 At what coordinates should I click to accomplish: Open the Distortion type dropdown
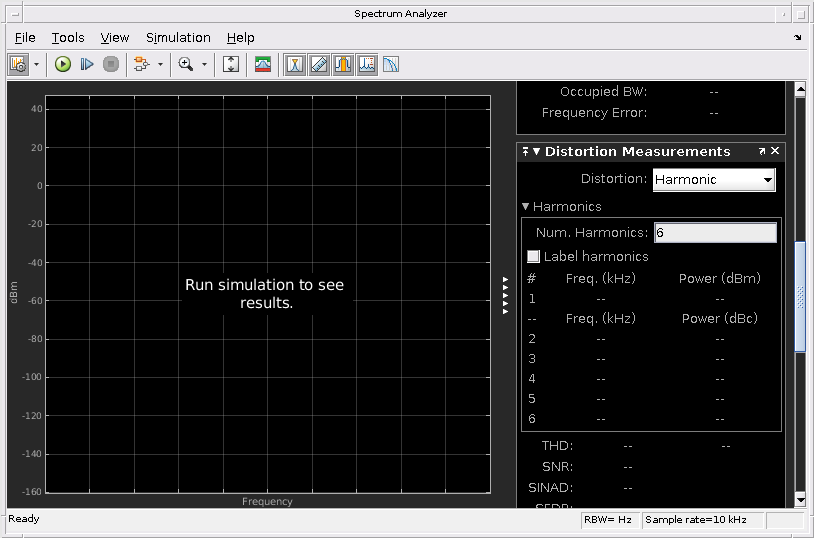(x=714, y=180)
